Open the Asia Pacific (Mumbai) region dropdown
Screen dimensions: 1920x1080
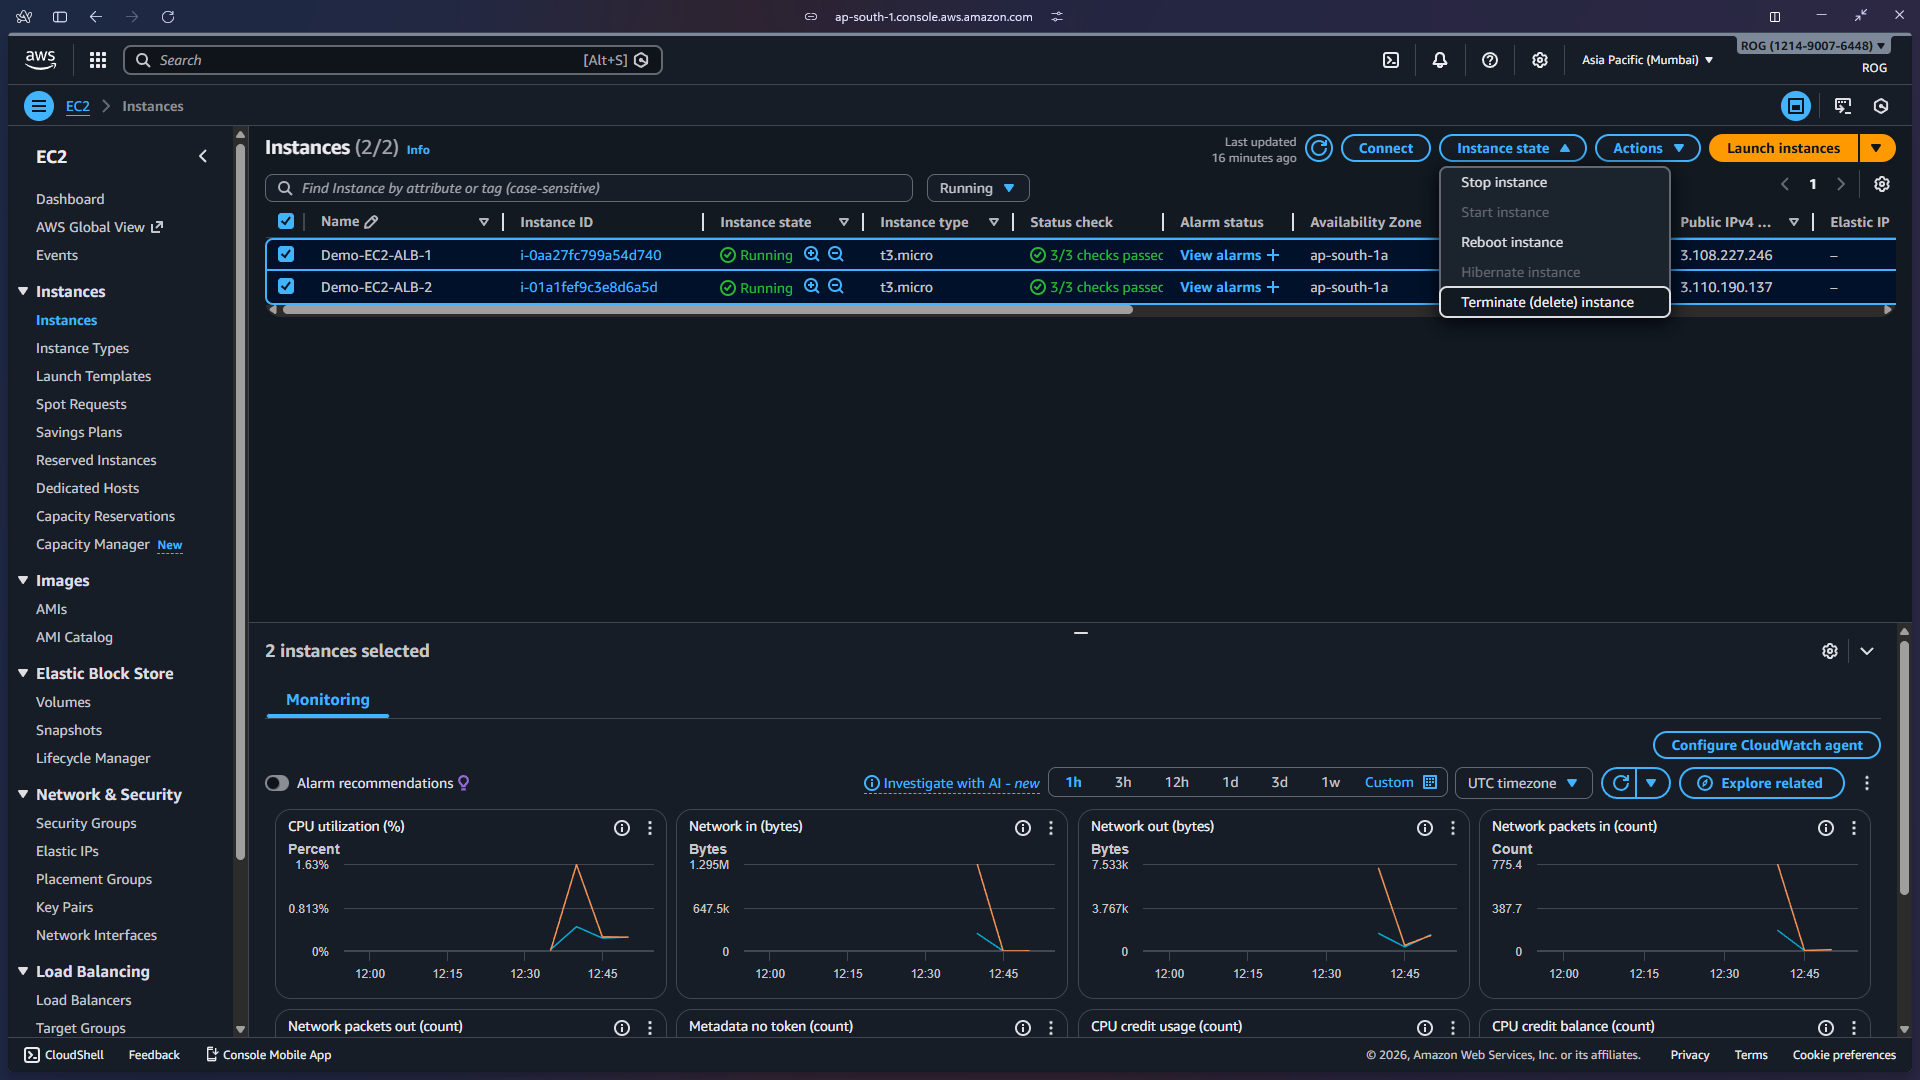point(1645,60)
